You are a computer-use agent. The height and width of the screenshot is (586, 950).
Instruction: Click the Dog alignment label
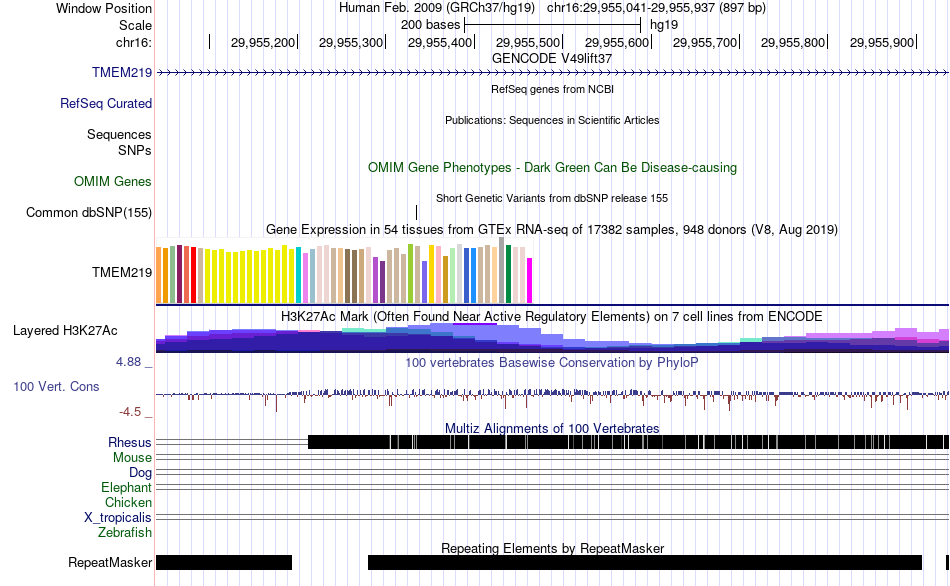[140, 473]
